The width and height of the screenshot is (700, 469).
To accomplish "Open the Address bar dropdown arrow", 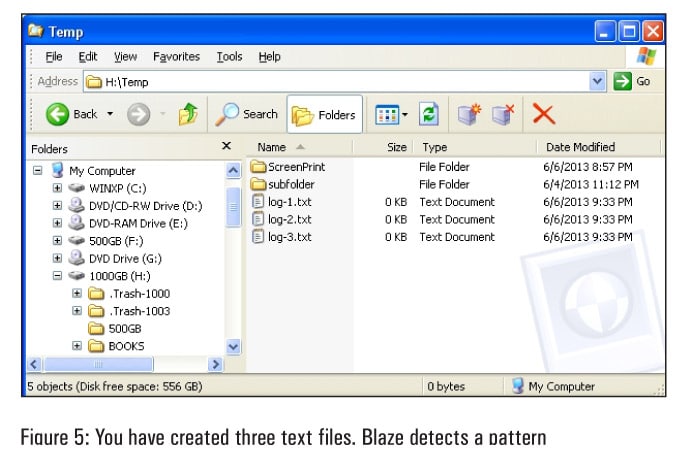I will [x=598, y=81].
